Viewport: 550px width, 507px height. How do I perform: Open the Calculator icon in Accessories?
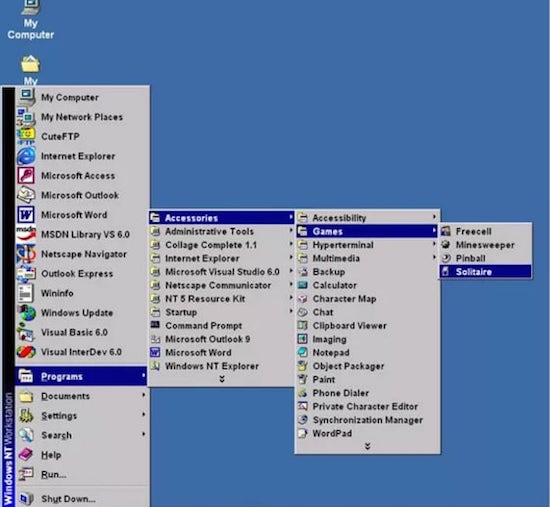tap(302, 285)
